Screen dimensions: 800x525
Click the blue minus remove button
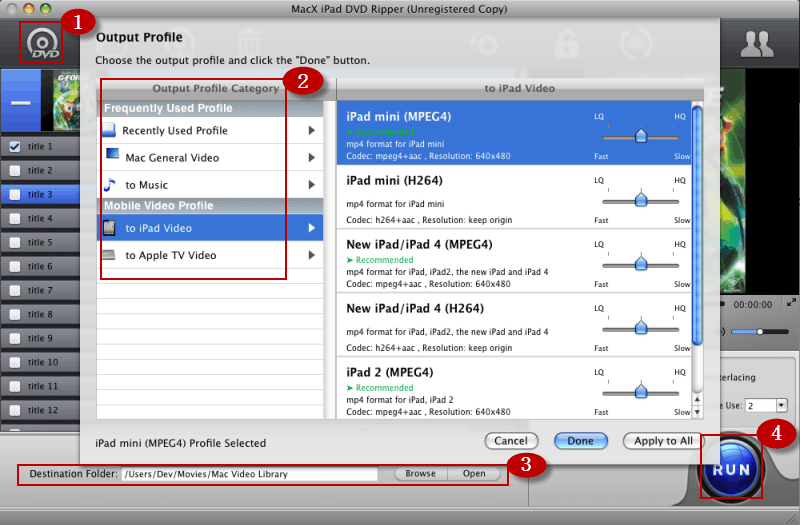(x=20, y=103)
